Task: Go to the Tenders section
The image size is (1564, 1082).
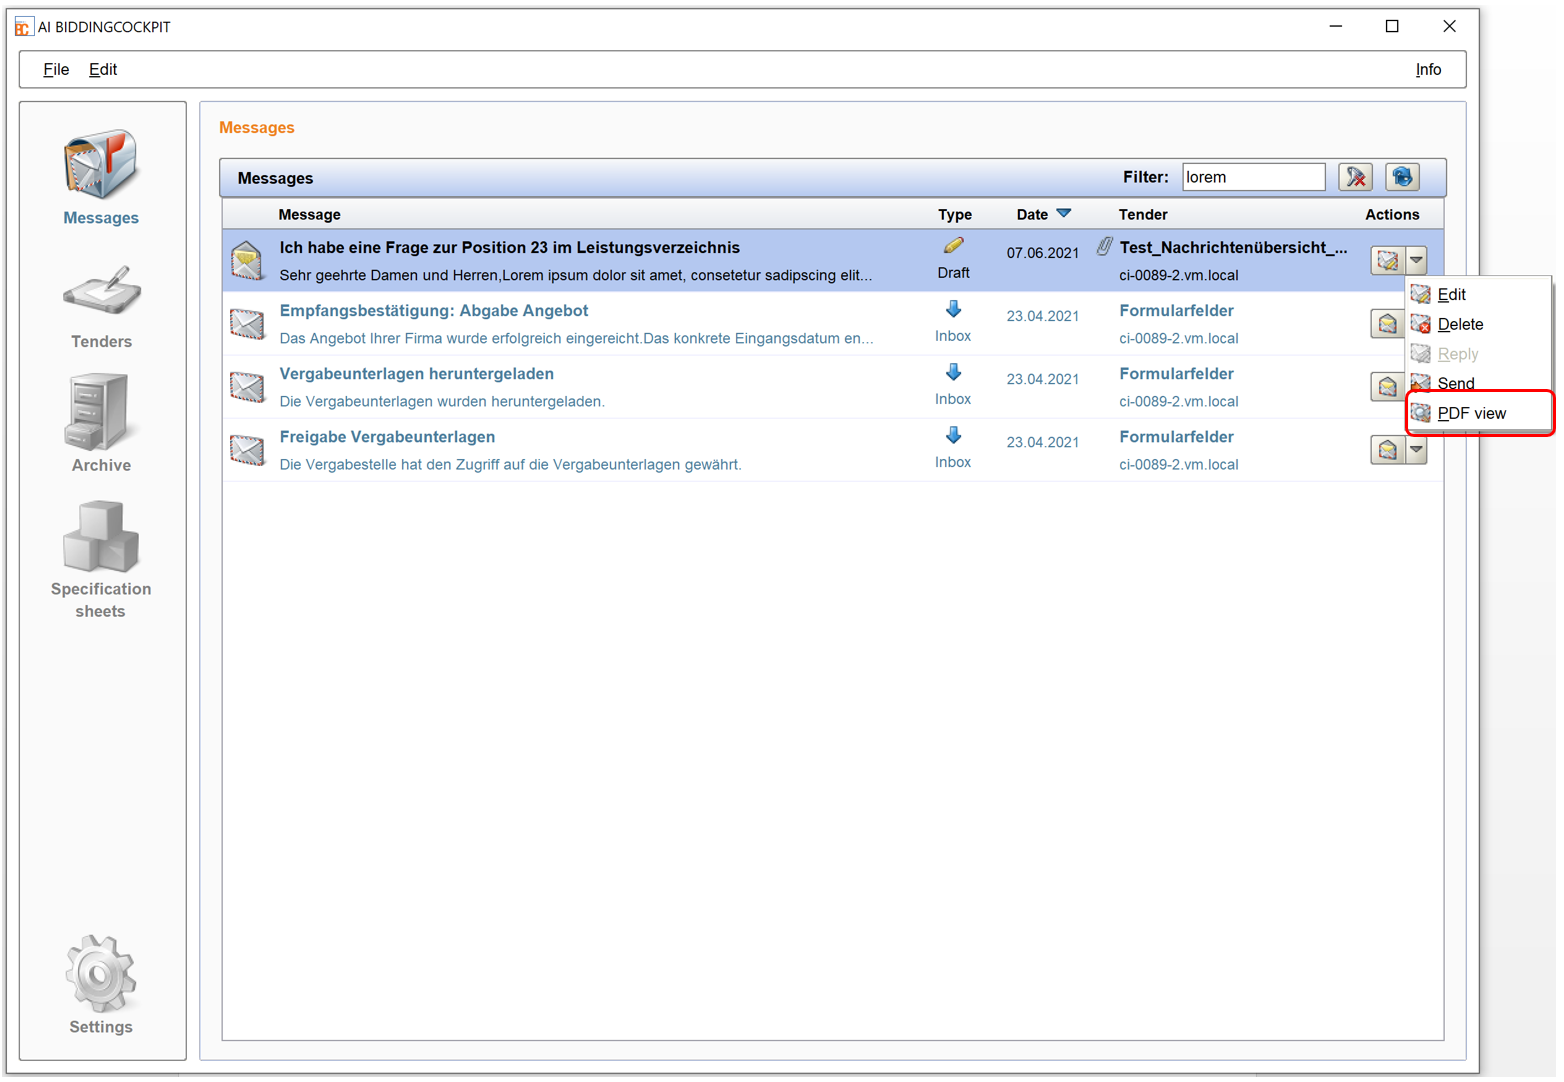Action: point(101,305)
